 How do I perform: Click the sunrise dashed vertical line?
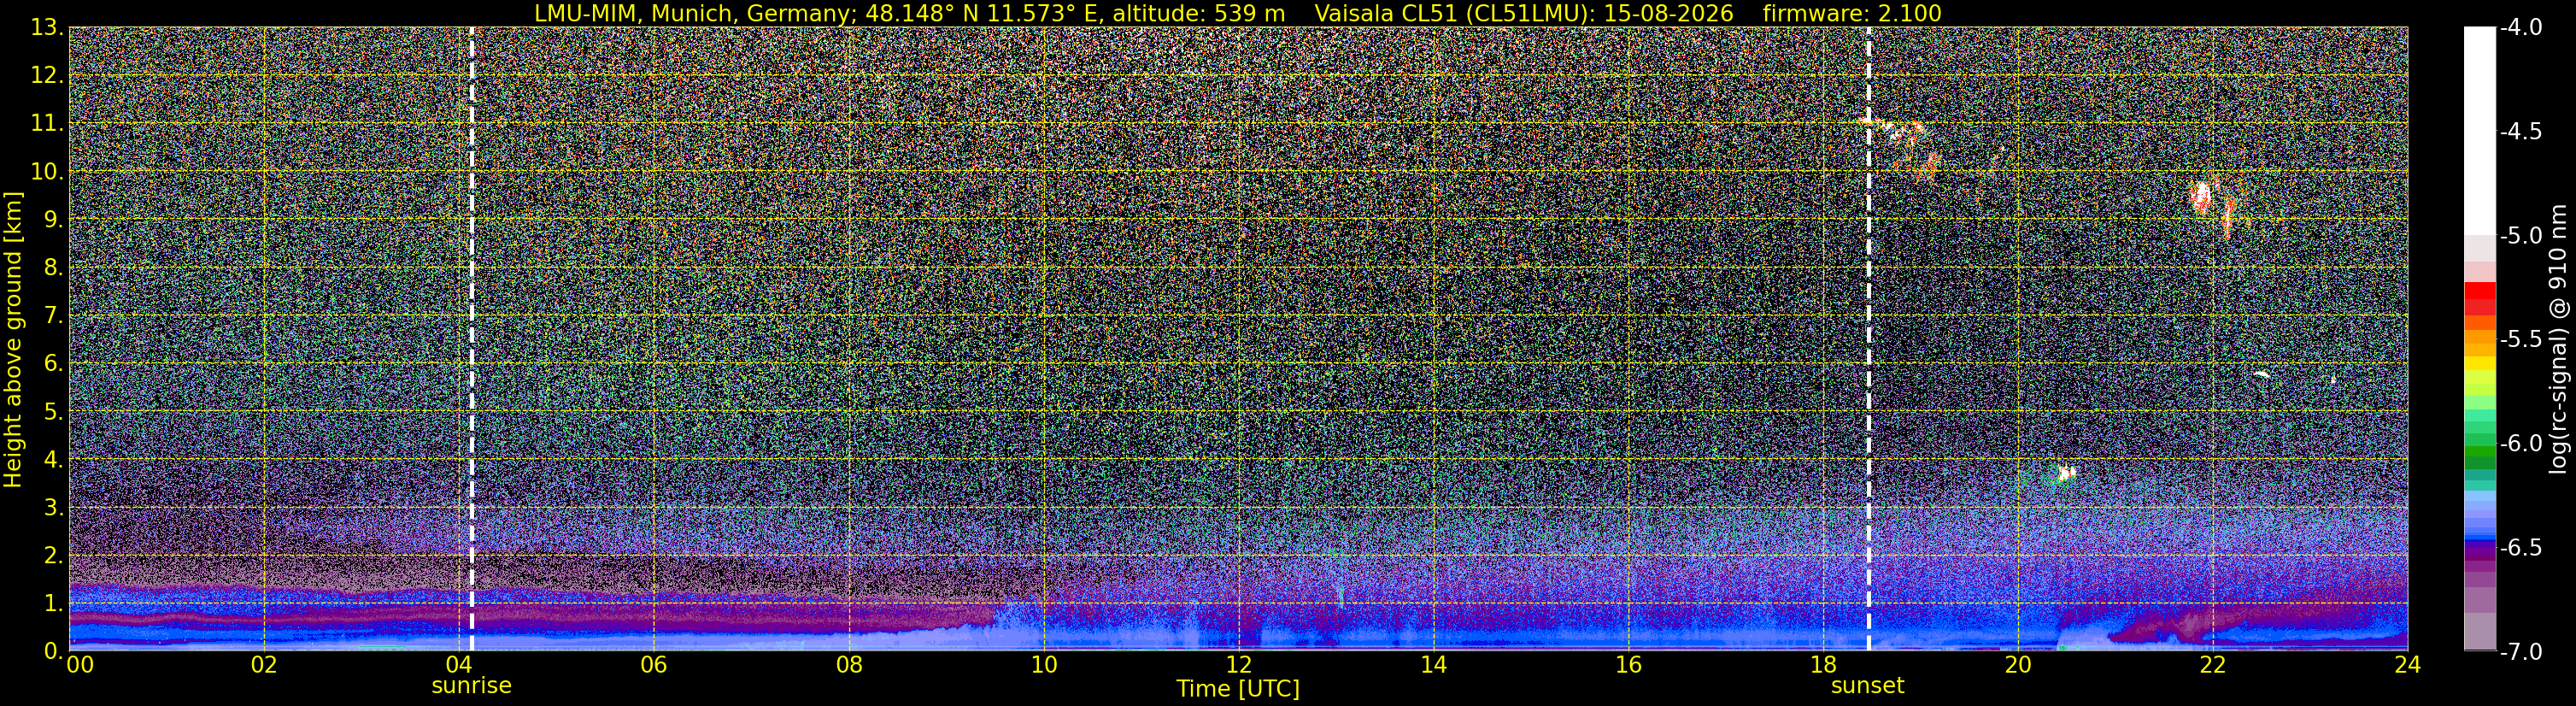[x=471, y=339]
